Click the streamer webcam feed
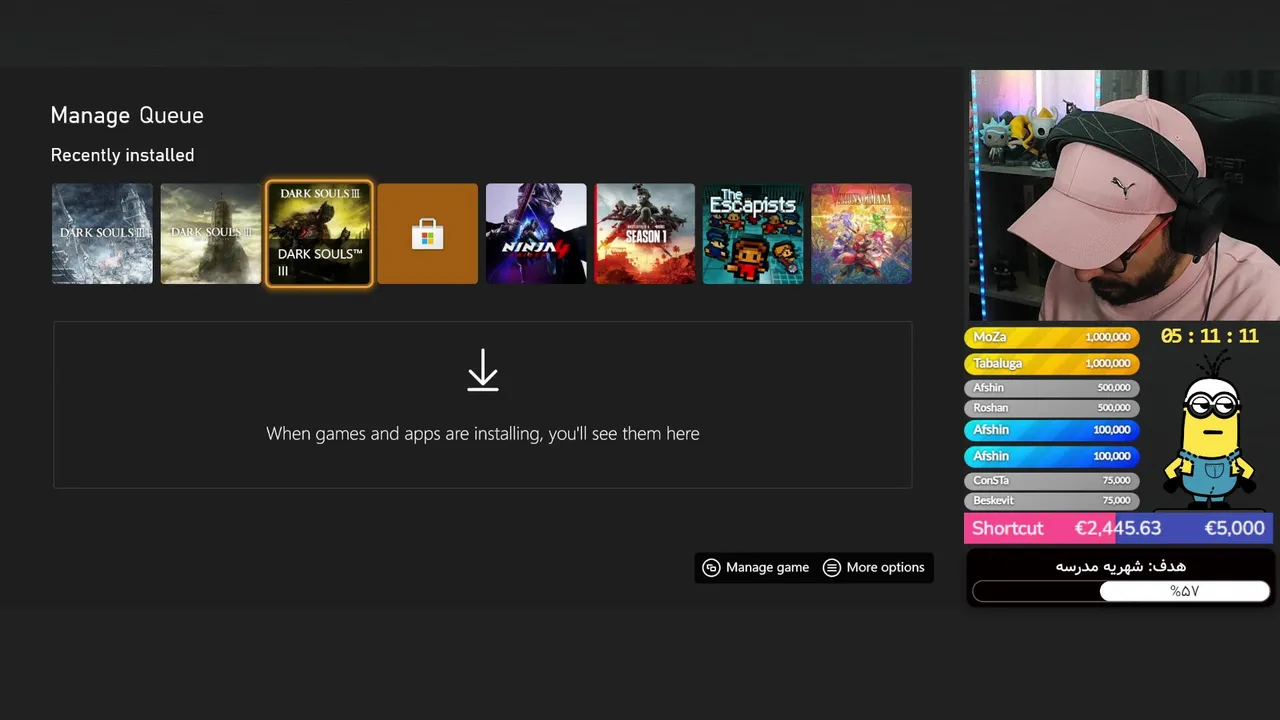 tap(1124, 195)
